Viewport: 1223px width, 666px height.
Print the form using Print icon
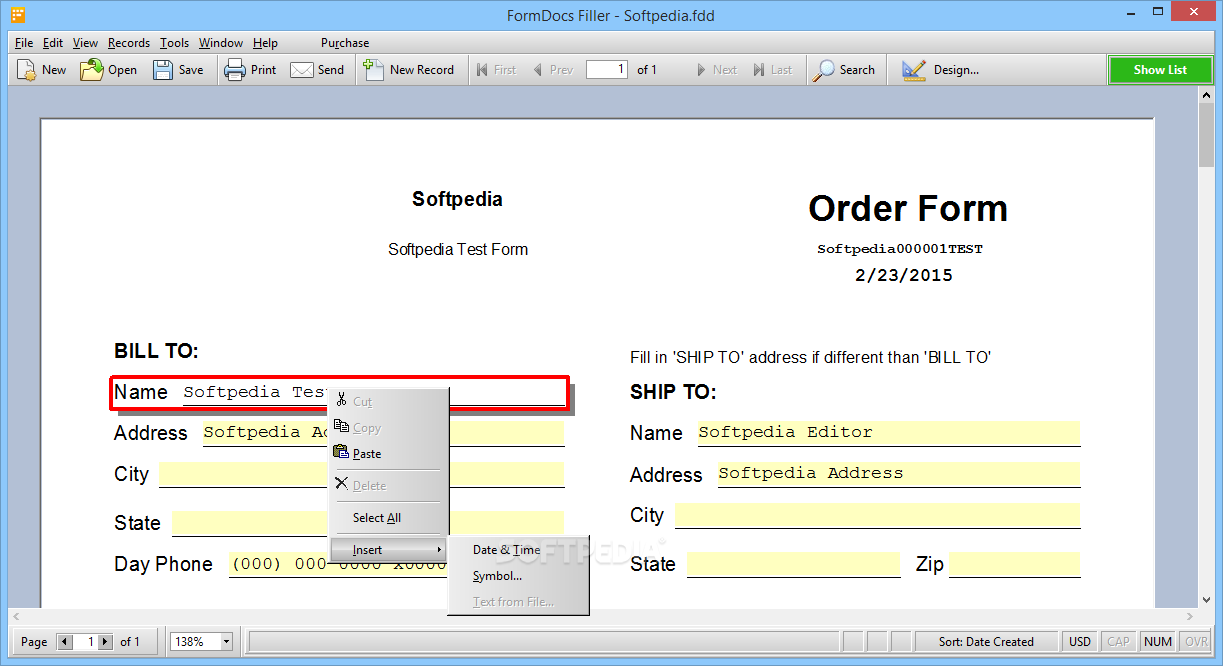point(235,70)
